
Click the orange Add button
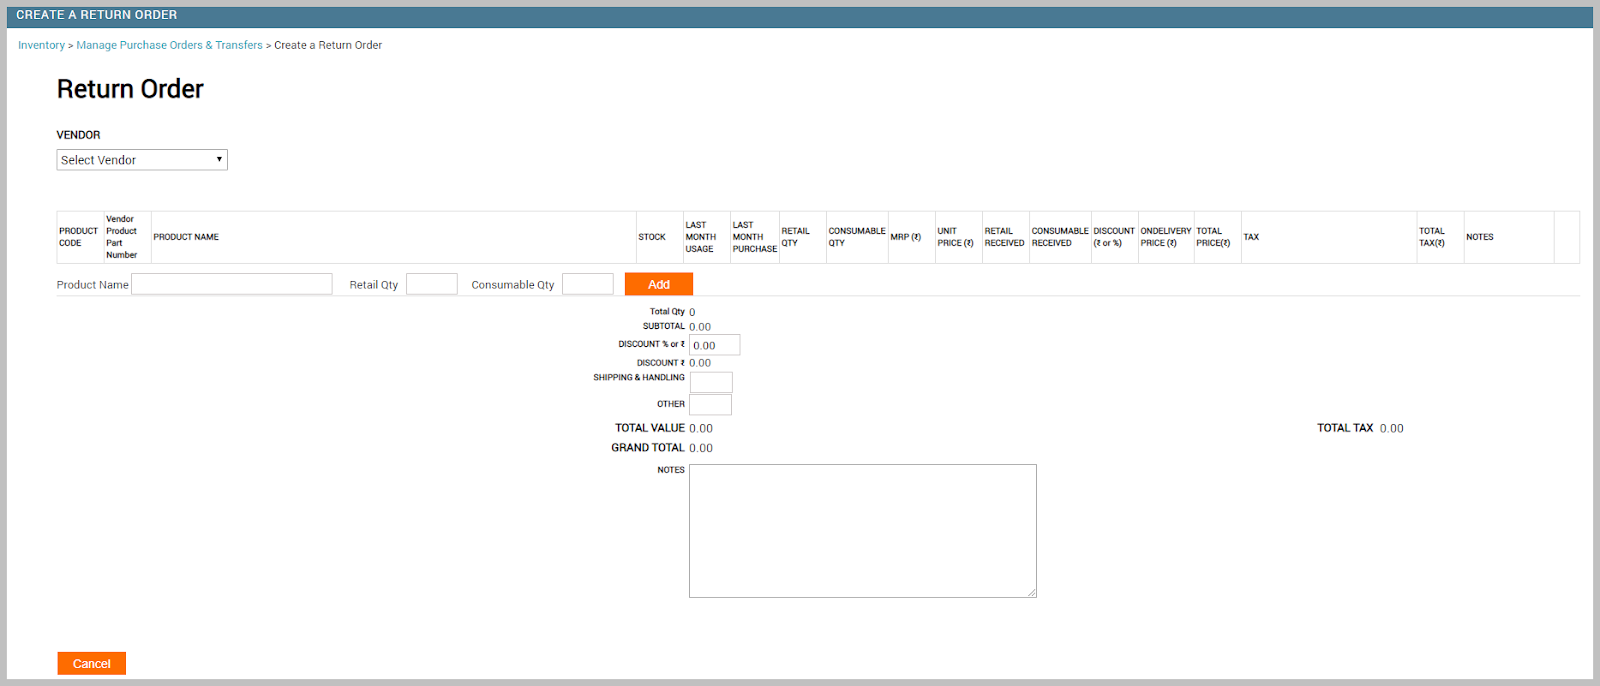click(x=659, y=284)
